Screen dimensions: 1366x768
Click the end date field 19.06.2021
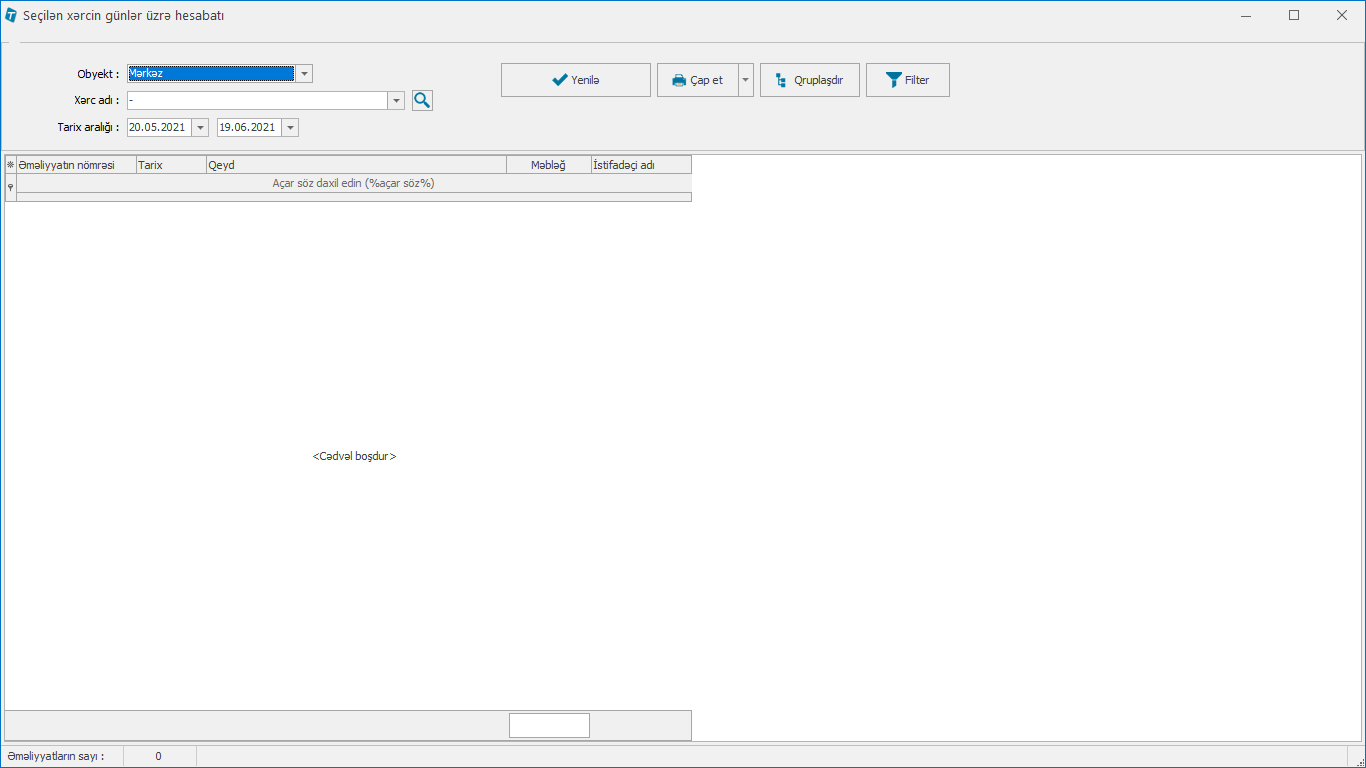coord(248,128)
